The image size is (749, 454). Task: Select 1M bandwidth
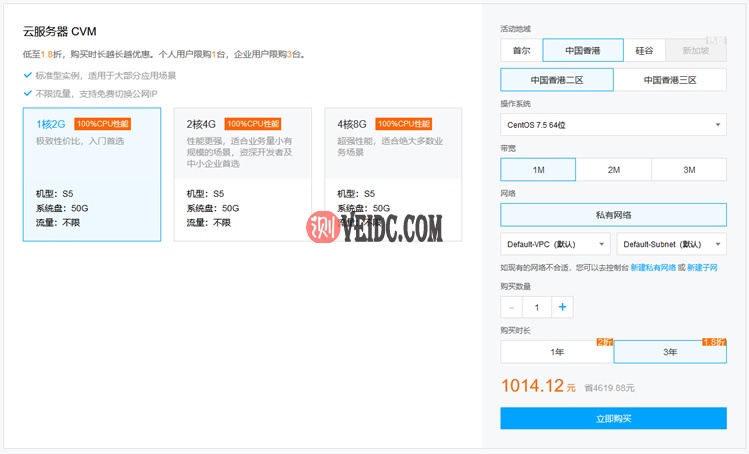538,170
